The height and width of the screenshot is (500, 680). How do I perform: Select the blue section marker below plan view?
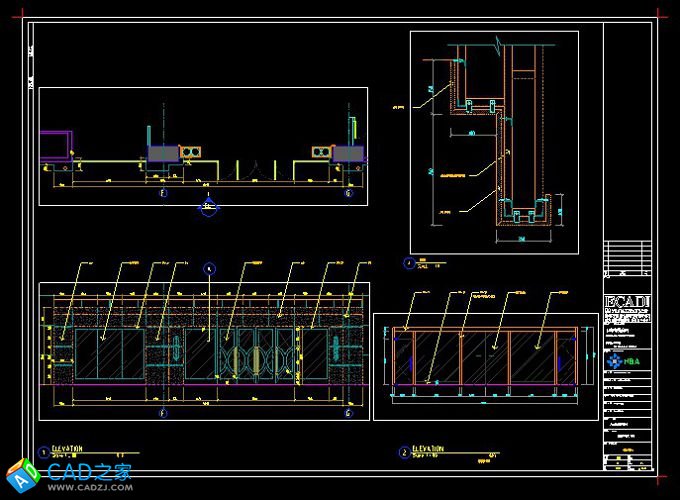[208, 207]
